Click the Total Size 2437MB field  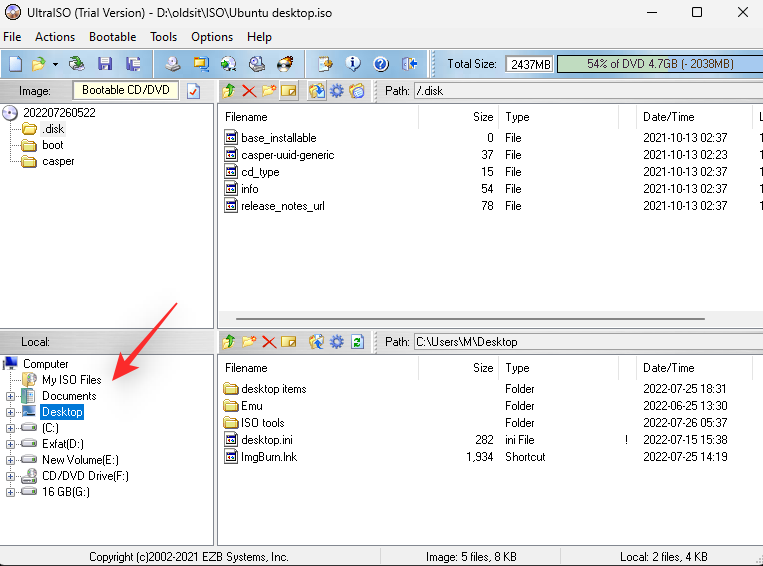click(529, 64)
